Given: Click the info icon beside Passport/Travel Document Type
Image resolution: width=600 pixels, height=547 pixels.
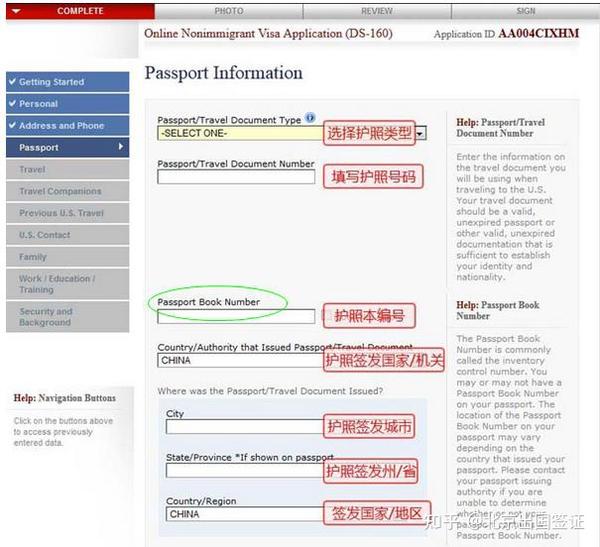Looking at the screenshot, I should tap(310, 118).
